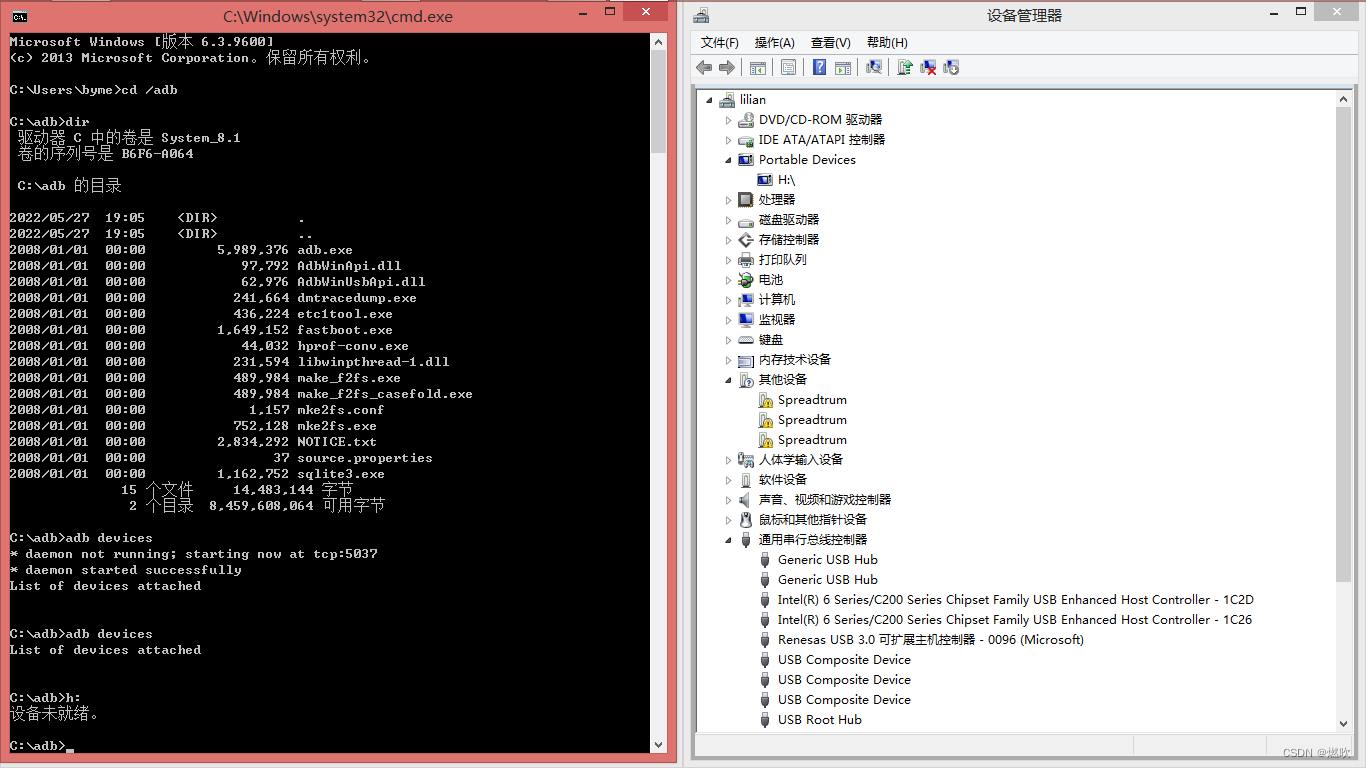1366x768 pixels.
Task: Open the Device Manager title bar icon
Action: click(x=701, y=16)
